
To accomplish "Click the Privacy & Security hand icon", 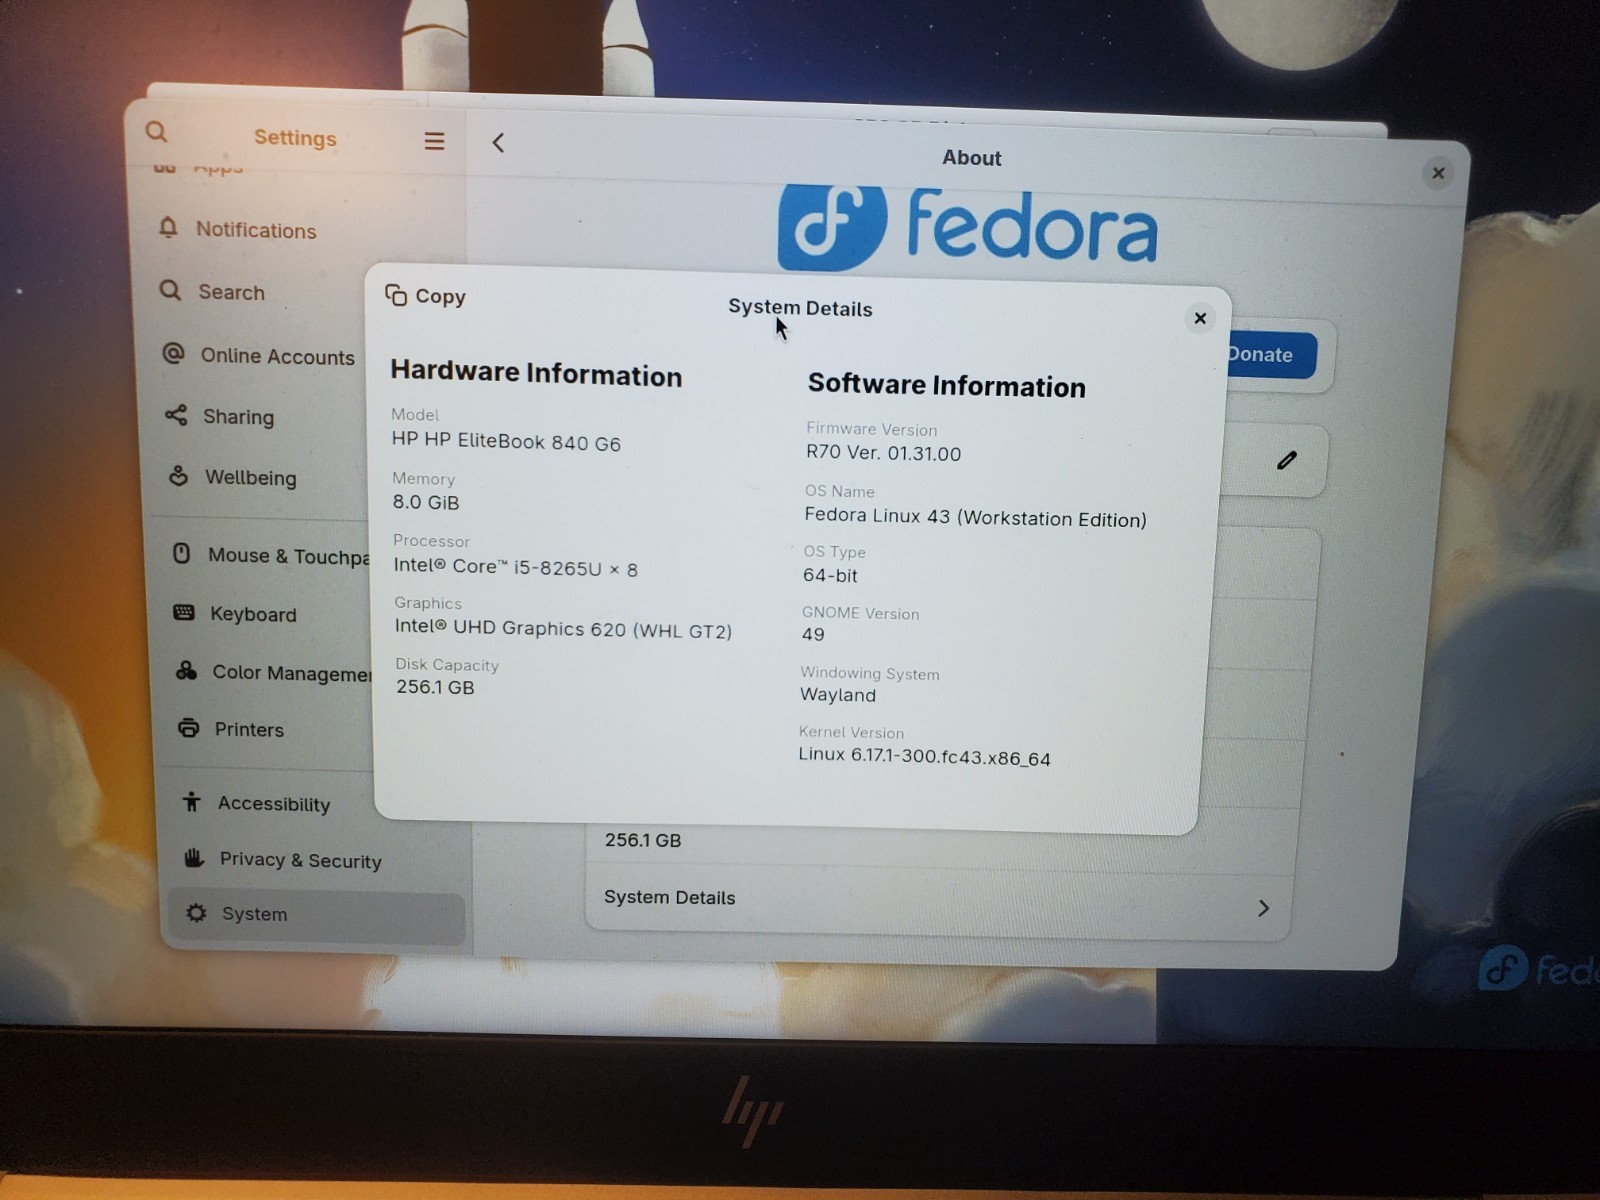I will click(x=194, y=858).
